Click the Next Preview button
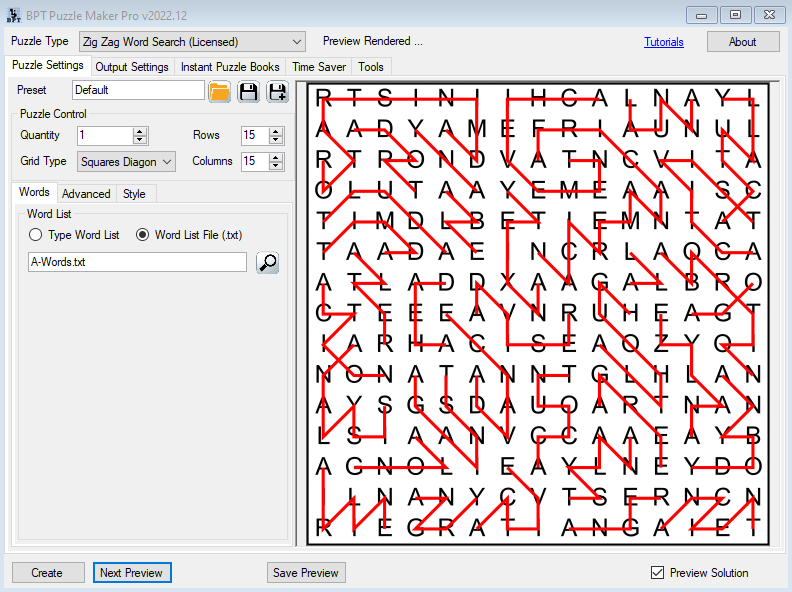Image resolution: width=792 pixels, height=592 pixels. coord(132,573)
